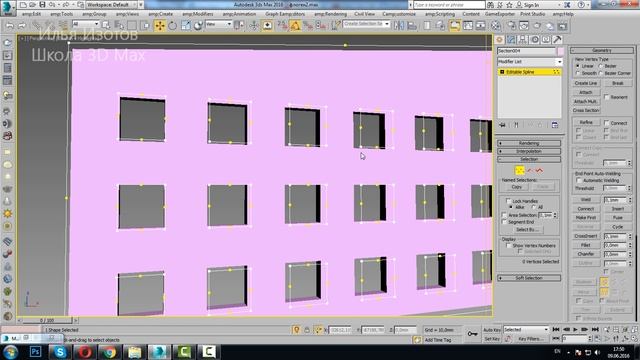Open the Modify command panel tab
The image size is (640, 360).
(x=511, y=40)
